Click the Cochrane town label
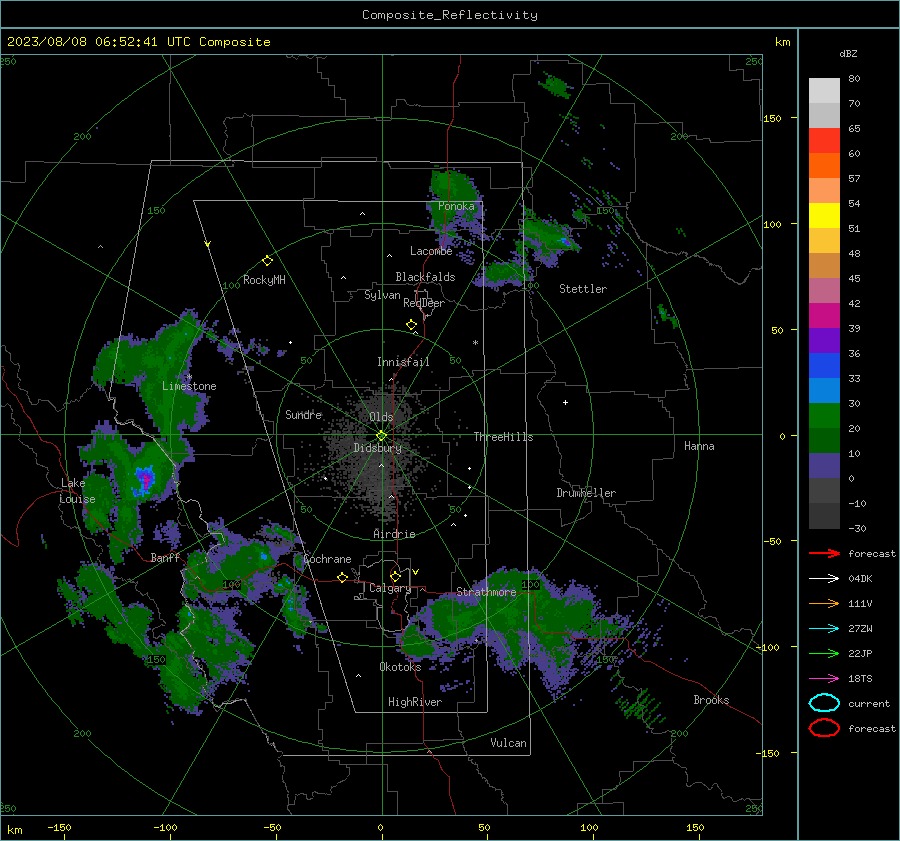The height and width of the screenshot is (841, 900). pyautogui.click(x=327, y=559)
